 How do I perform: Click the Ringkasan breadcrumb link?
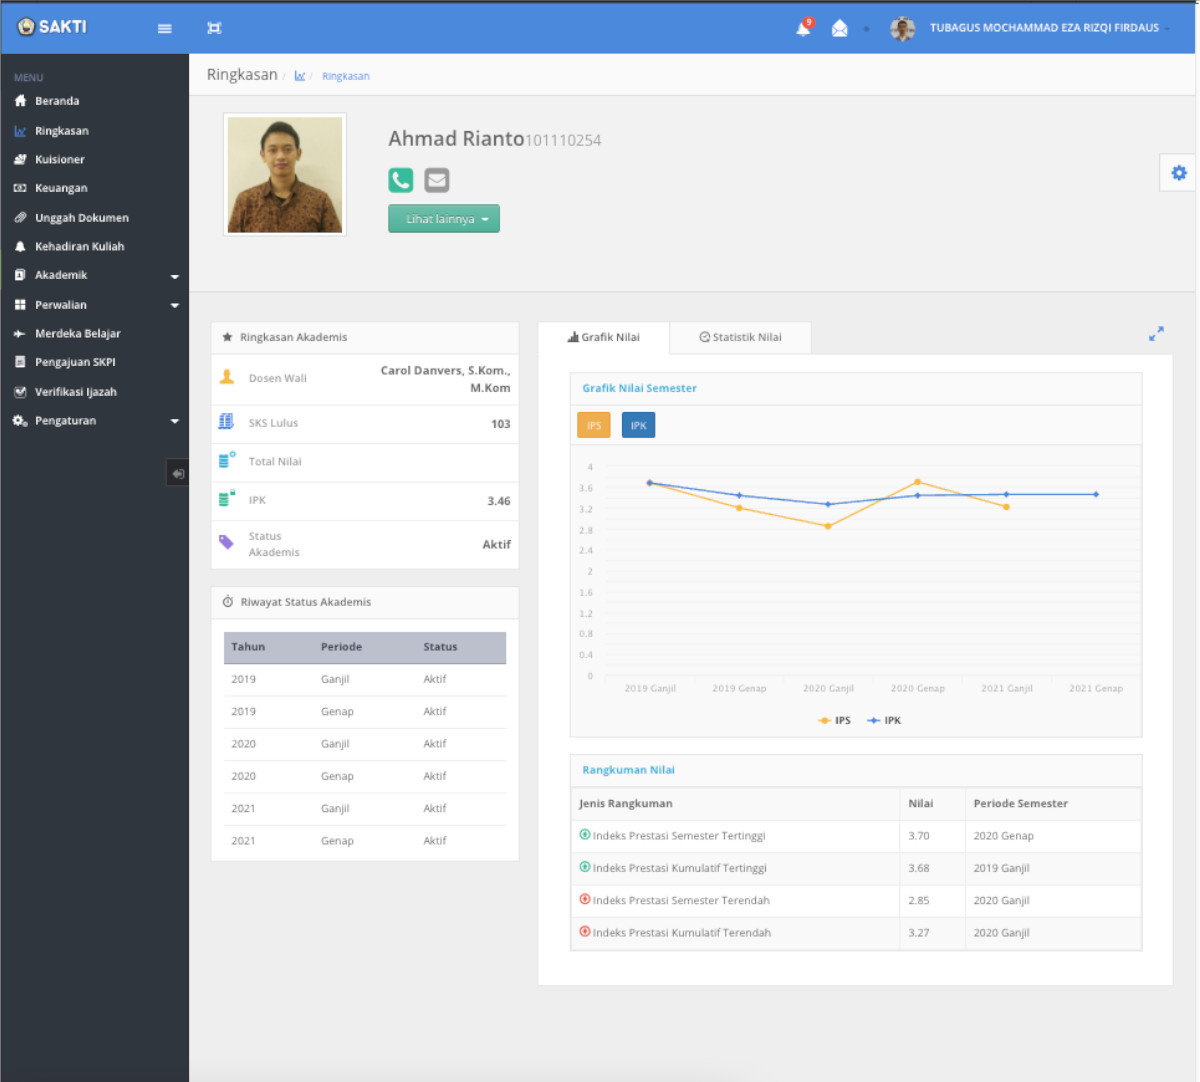[x=345, y=76]
